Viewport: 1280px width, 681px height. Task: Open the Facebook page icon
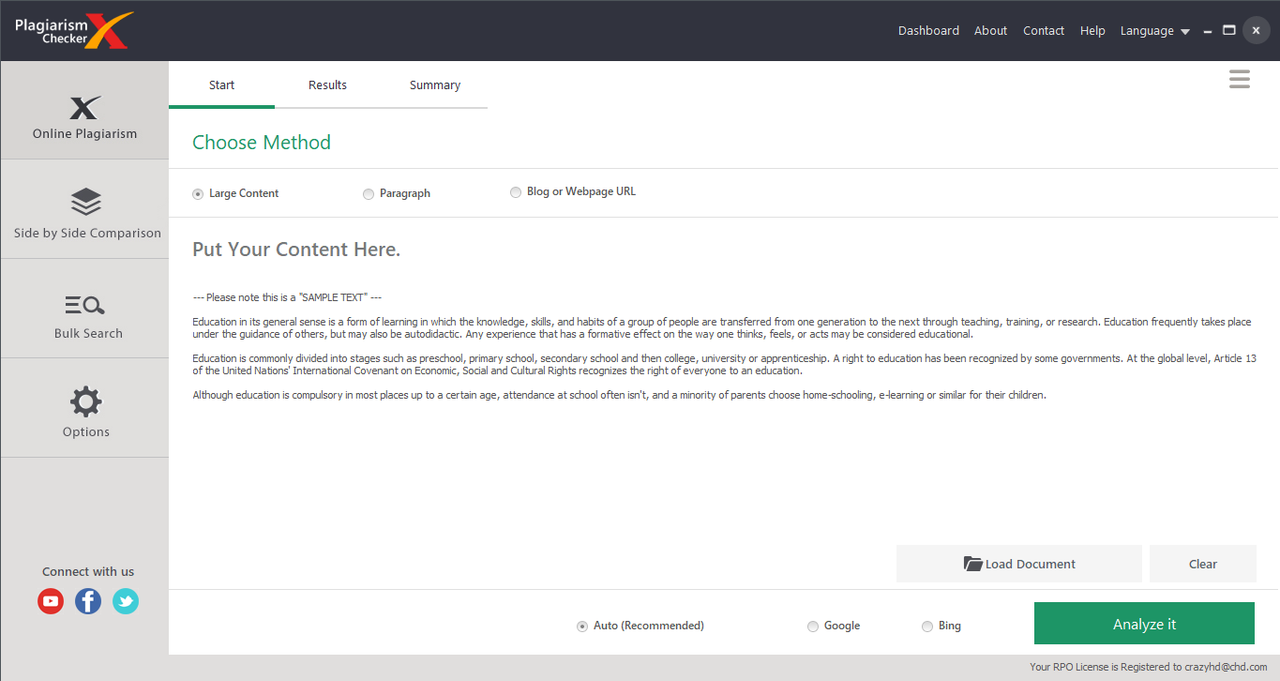88,601
